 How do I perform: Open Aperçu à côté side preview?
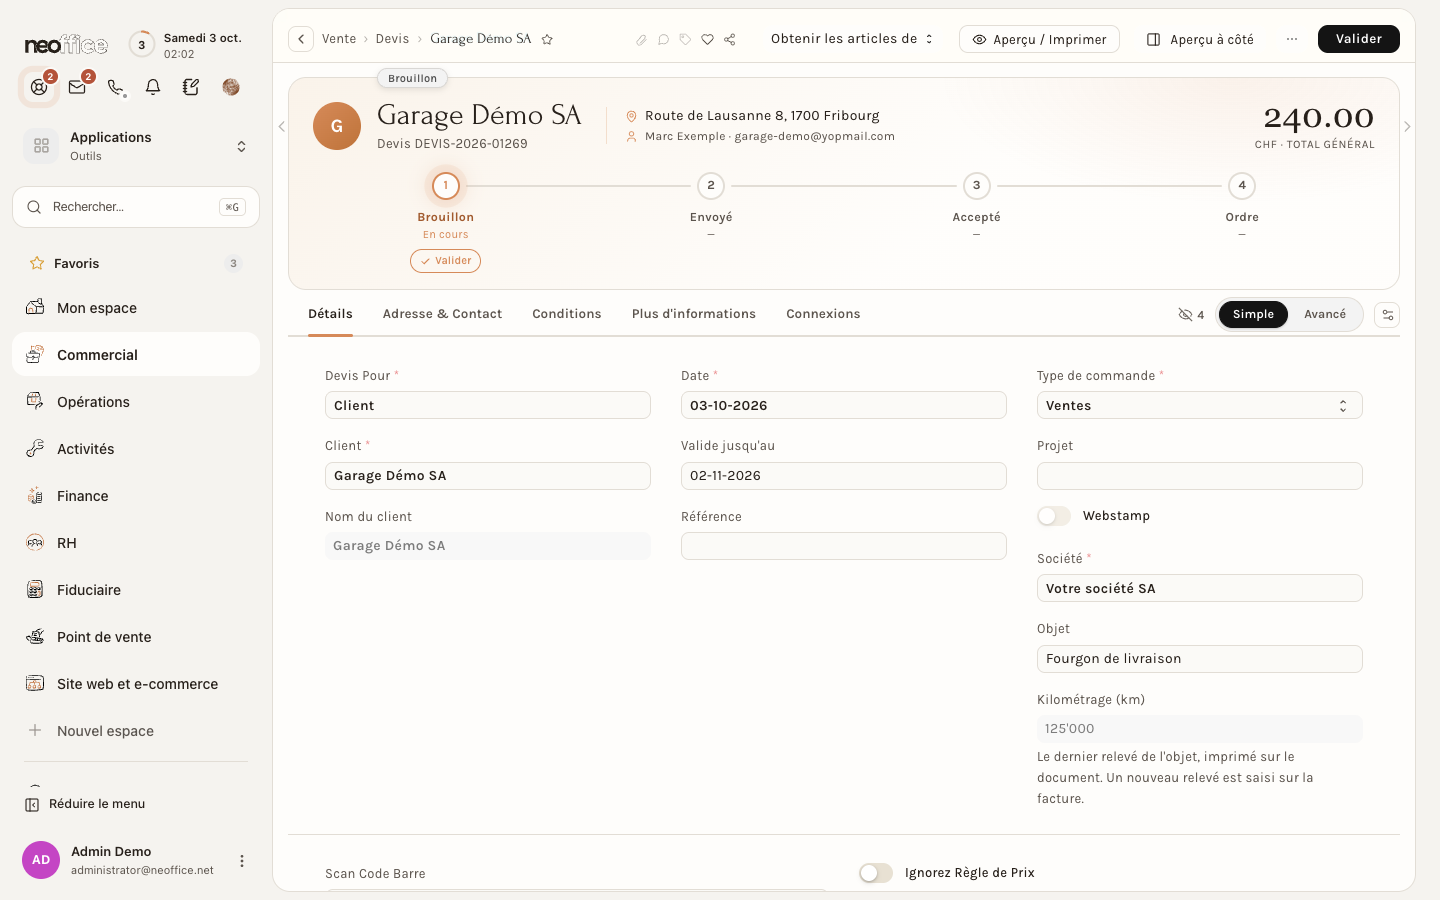1200,39
